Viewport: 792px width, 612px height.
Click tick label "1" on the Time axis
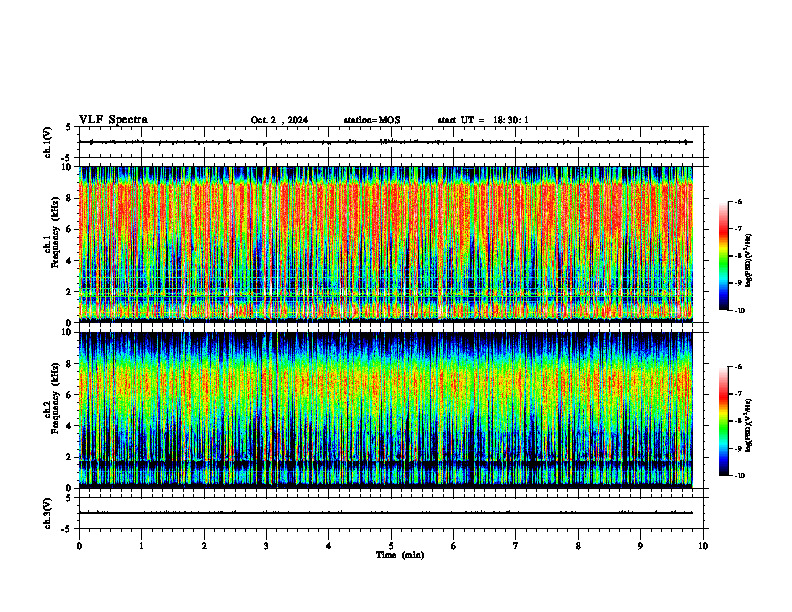(141, 546)
